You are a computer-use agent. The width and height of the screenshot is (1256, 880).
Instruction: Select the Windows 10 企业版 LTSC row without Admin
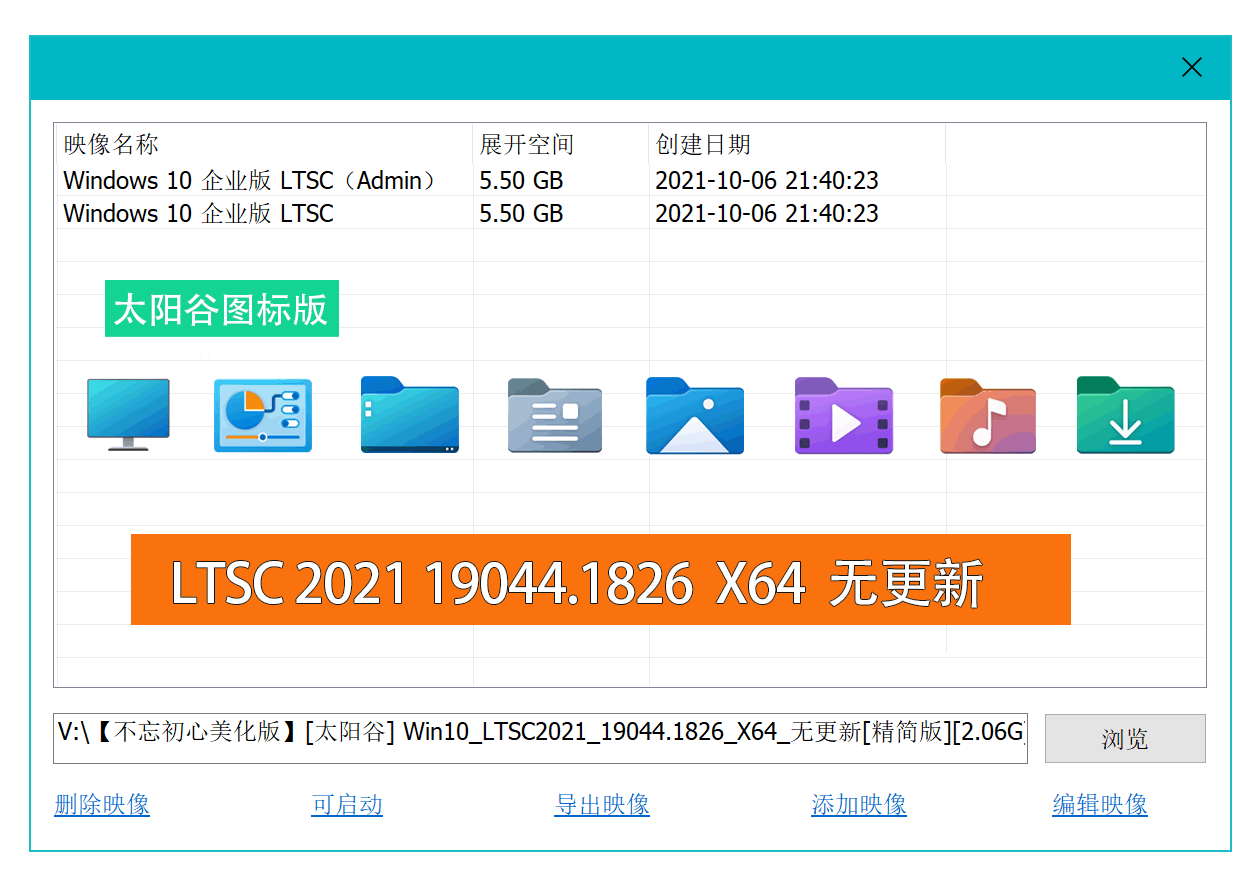[x=630, y=213]
